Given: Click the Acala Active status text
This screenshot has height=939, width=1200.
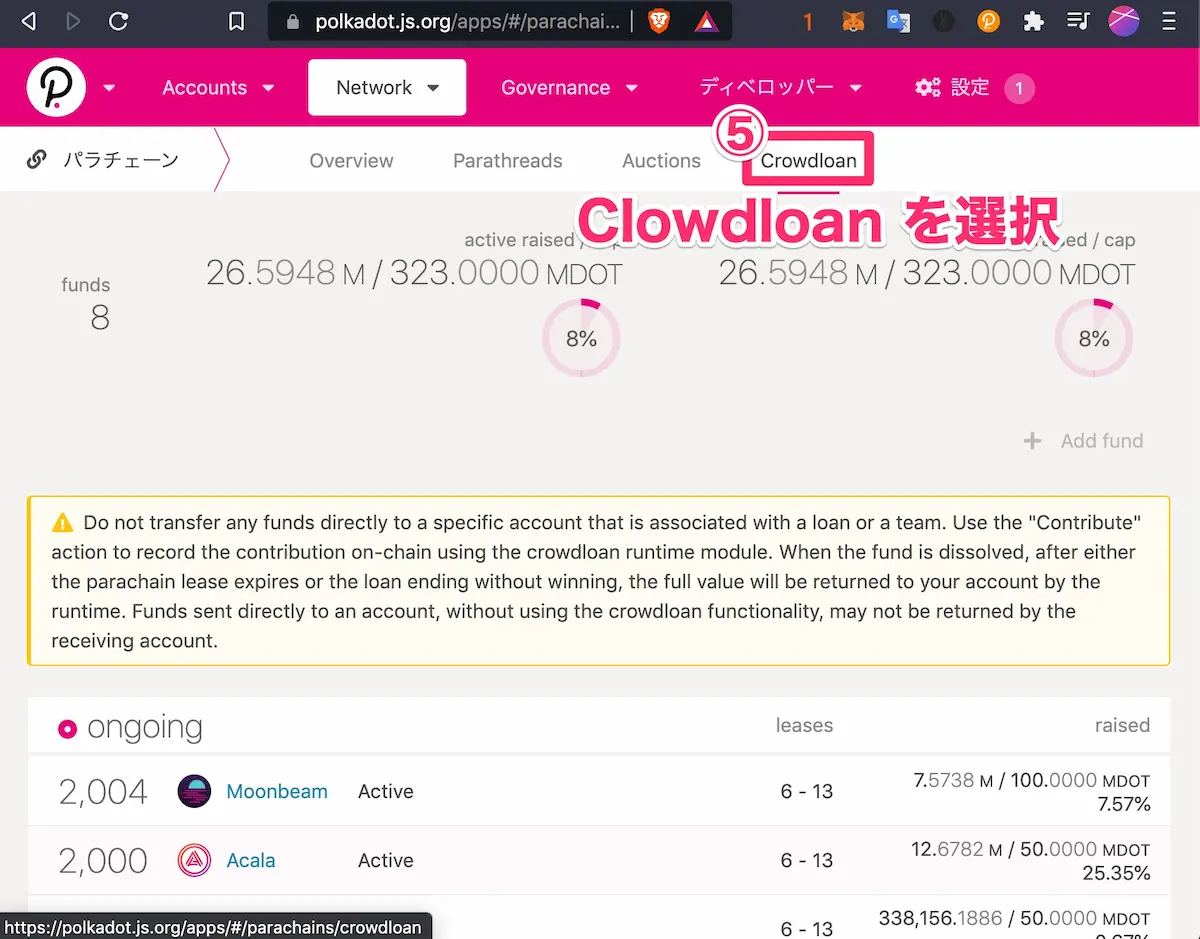Looking at the screenshot, I should pyautogui.click(x=386, y=860).
